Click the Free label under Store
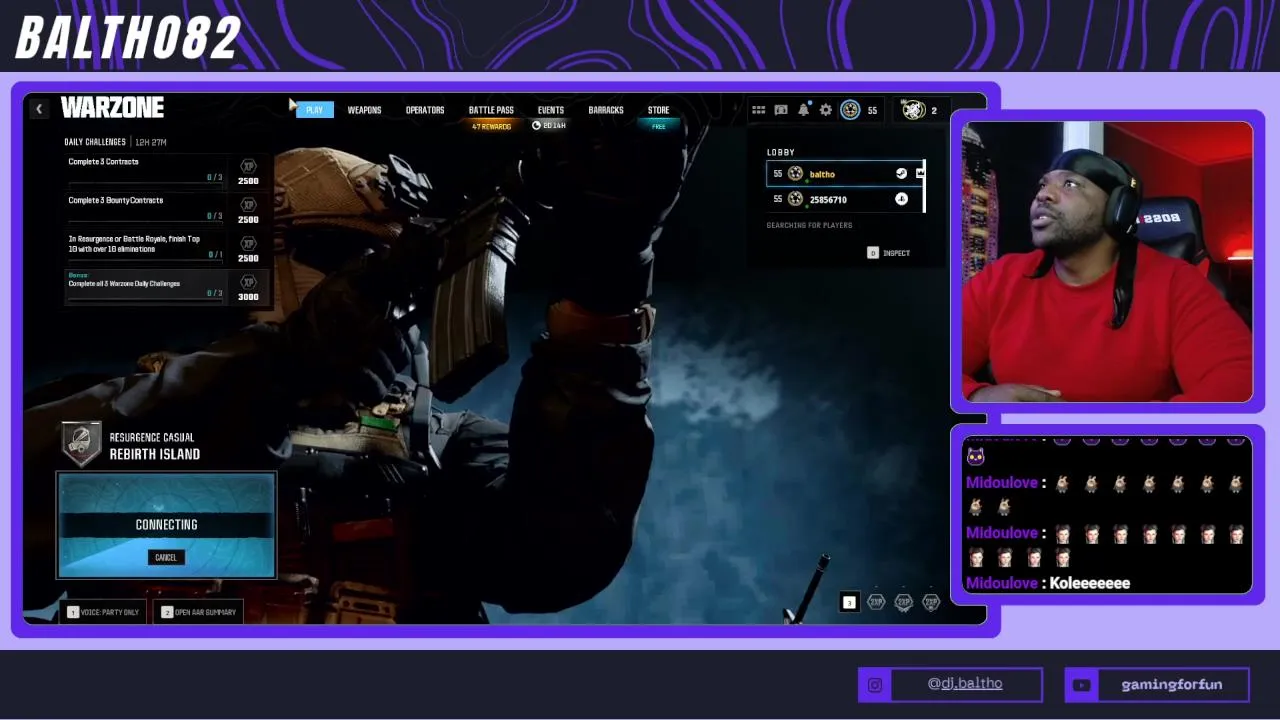1280x720 pixels. pos(658,127)
